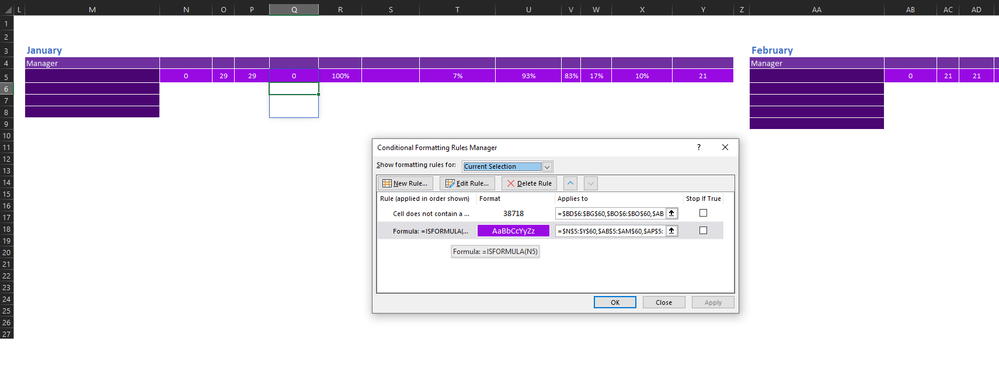Collapse dialog via first rule's range selector
The width and height of the screenshot is (999, 369).
[672, 213]
